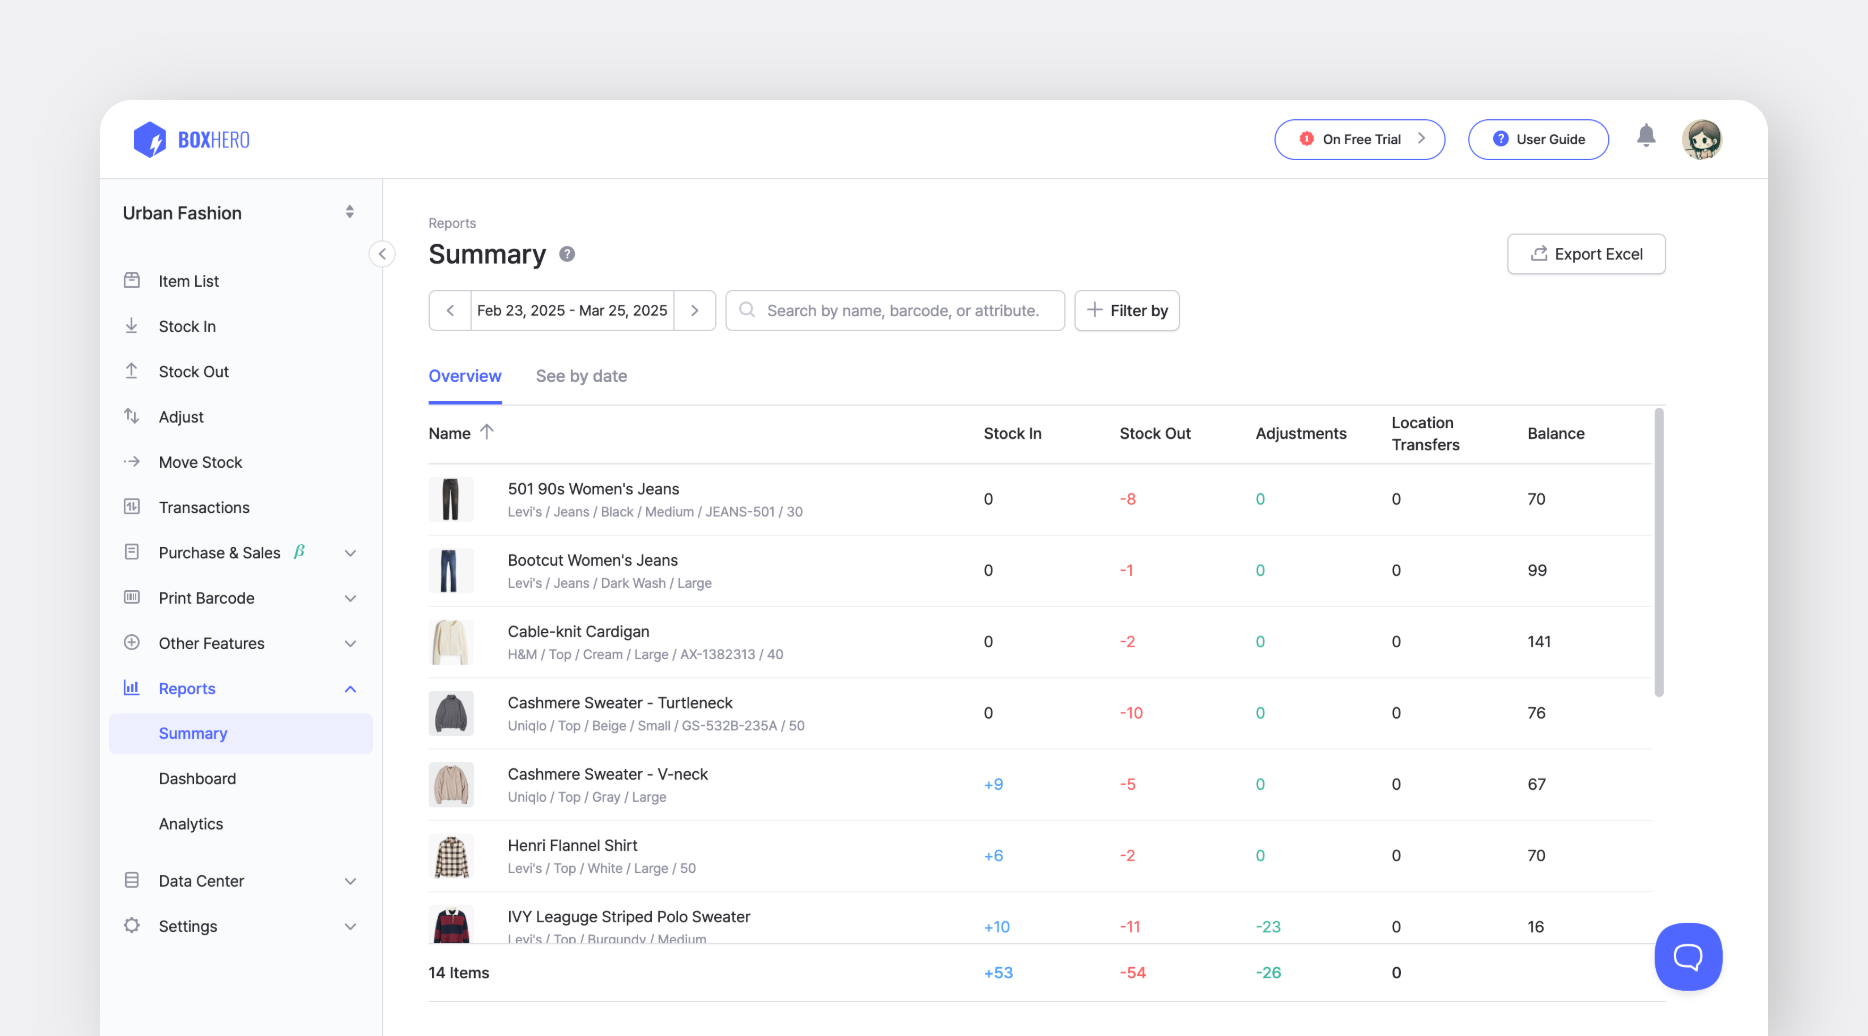Open the support chat bubble icon
Screen dimensions: 1868x1036
point(1688,957)
